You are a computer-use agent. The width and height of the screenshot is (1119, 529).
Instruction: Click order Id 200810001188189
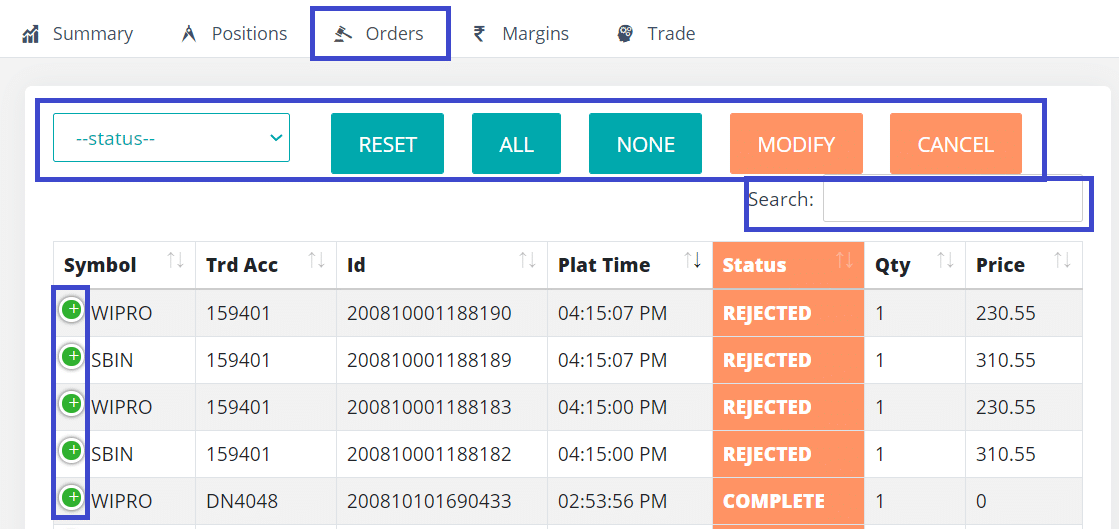[429, 361]
